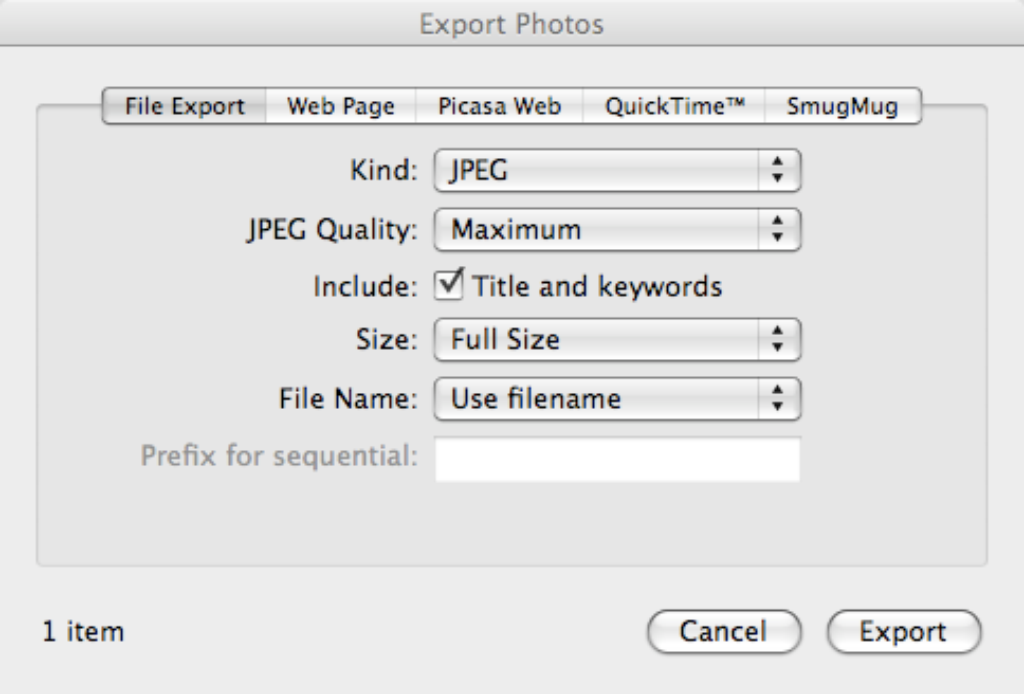Open the File Name dropdown
Viewport: 1024px width, 694px height.
pyautogui.click(x=600, y=398)
